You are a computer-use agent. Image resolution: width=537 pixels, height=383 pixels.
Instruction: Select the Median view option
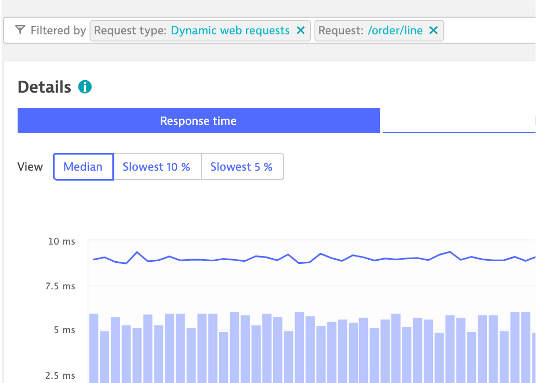point(83,167)
